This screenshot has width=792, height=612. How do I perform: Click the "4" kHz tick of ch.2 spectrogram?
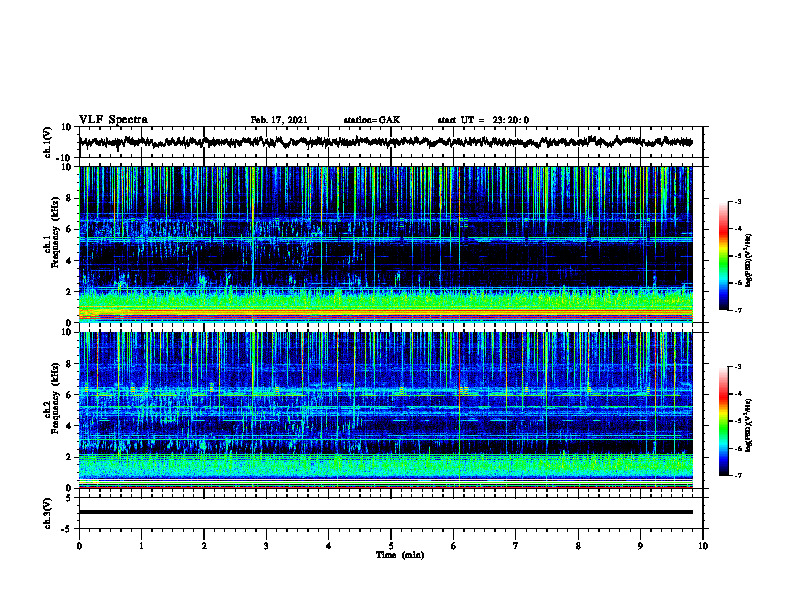[x=70, y=426]
